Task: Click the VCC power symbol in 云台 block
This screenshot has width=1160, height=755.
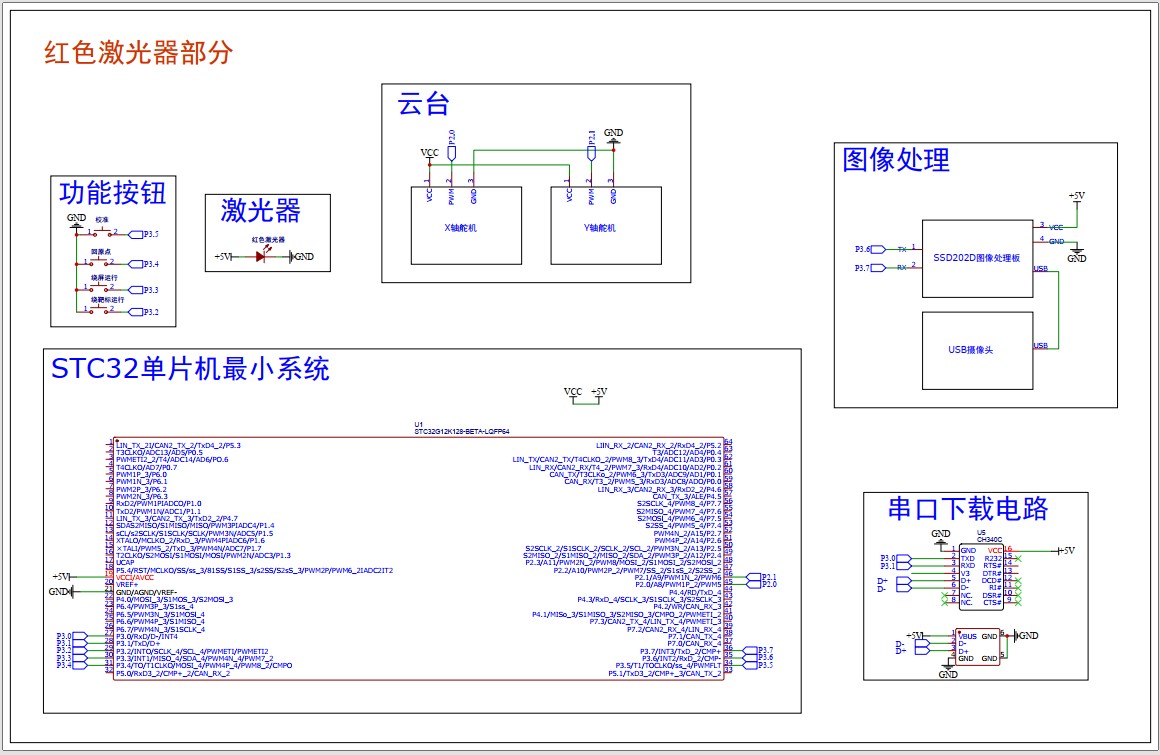Action: point(429,155)
